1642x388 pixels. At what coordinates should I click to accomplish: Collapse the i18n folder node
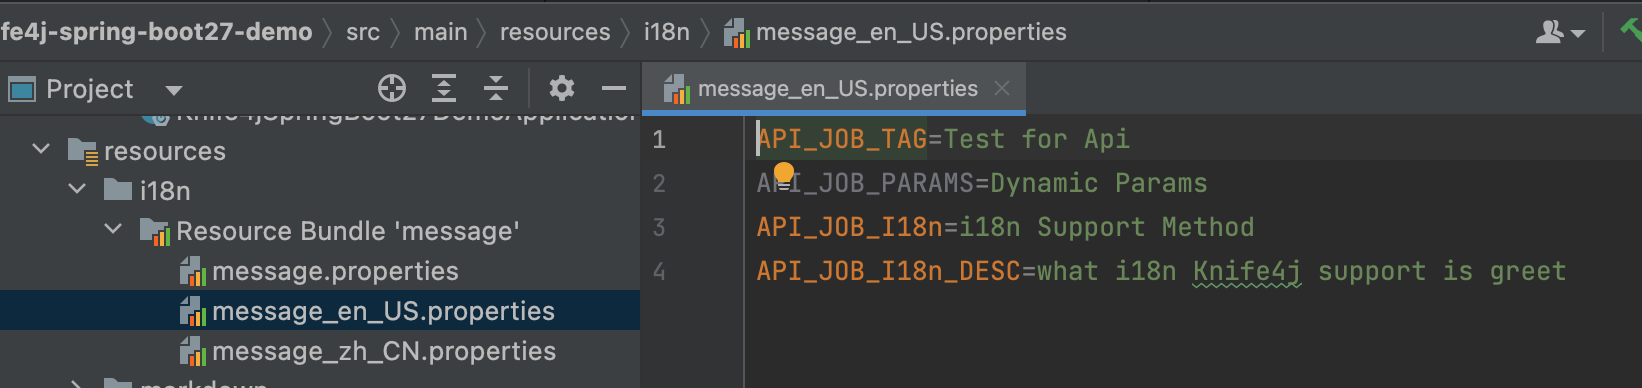pyautogui.click(x=77, y=189)
